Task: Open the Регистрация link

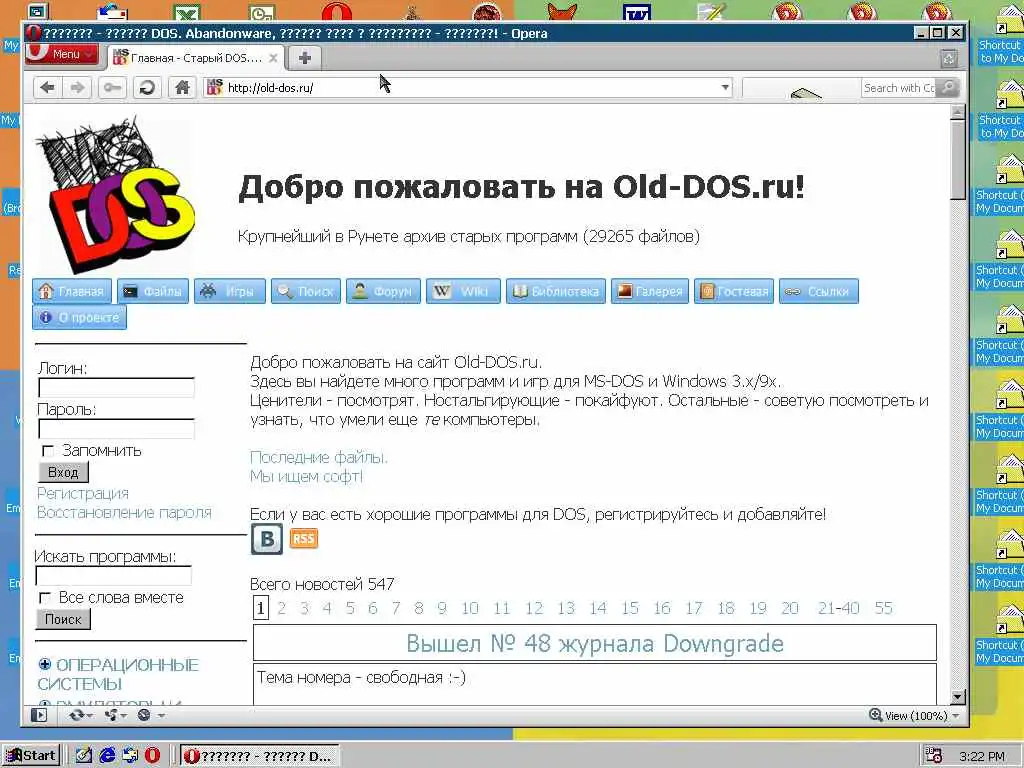Action: click(x=83, y=494)
